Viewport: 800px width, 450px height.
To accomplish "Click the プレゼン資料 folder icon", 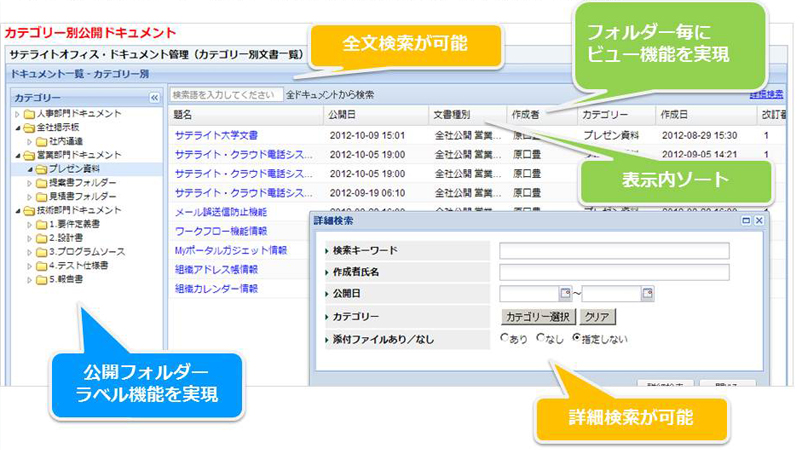I will (x=42, y=170).
